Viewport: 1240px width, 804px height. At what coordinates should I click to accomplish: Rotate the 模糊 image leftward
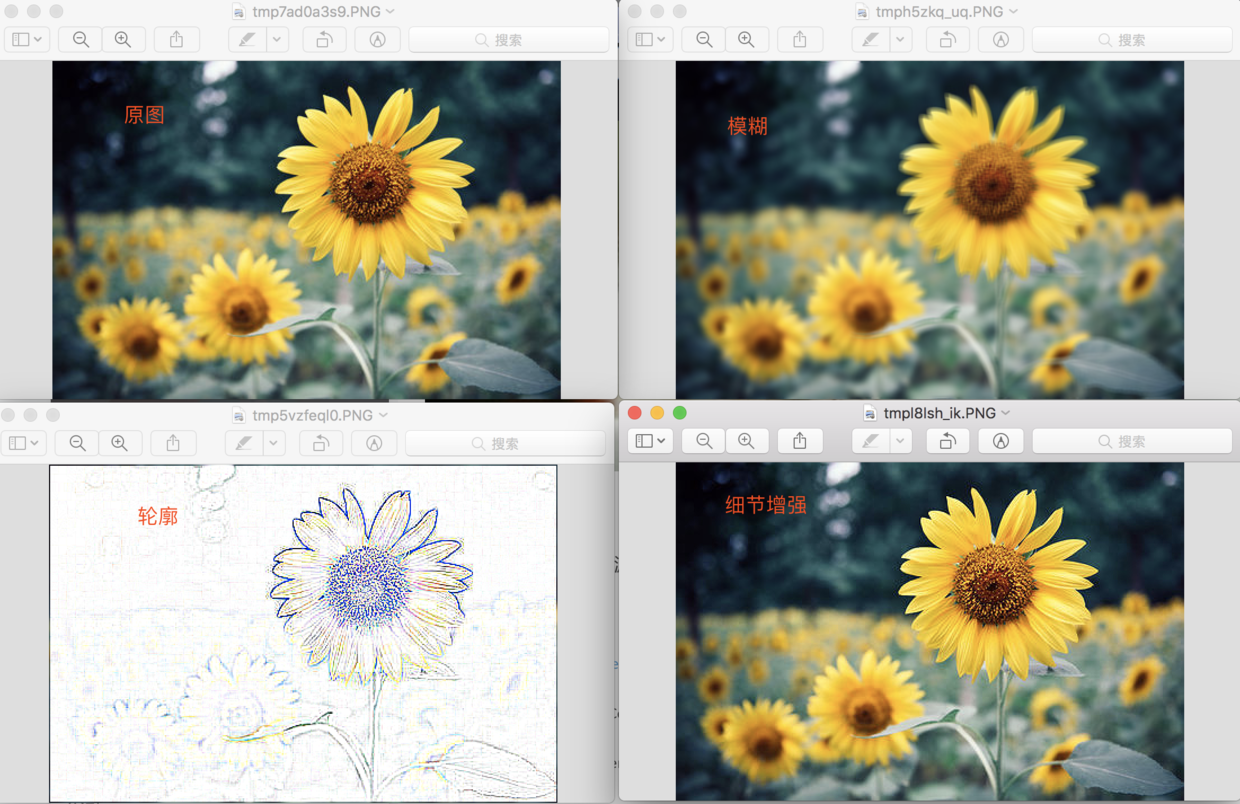pos(946,39)
